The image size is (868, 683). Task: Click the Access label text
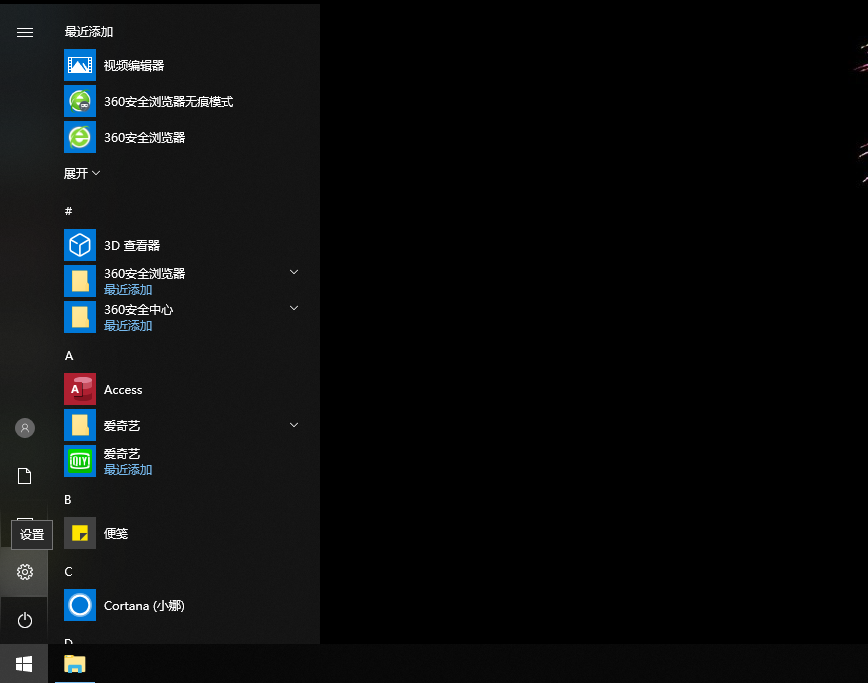point(123,390)
